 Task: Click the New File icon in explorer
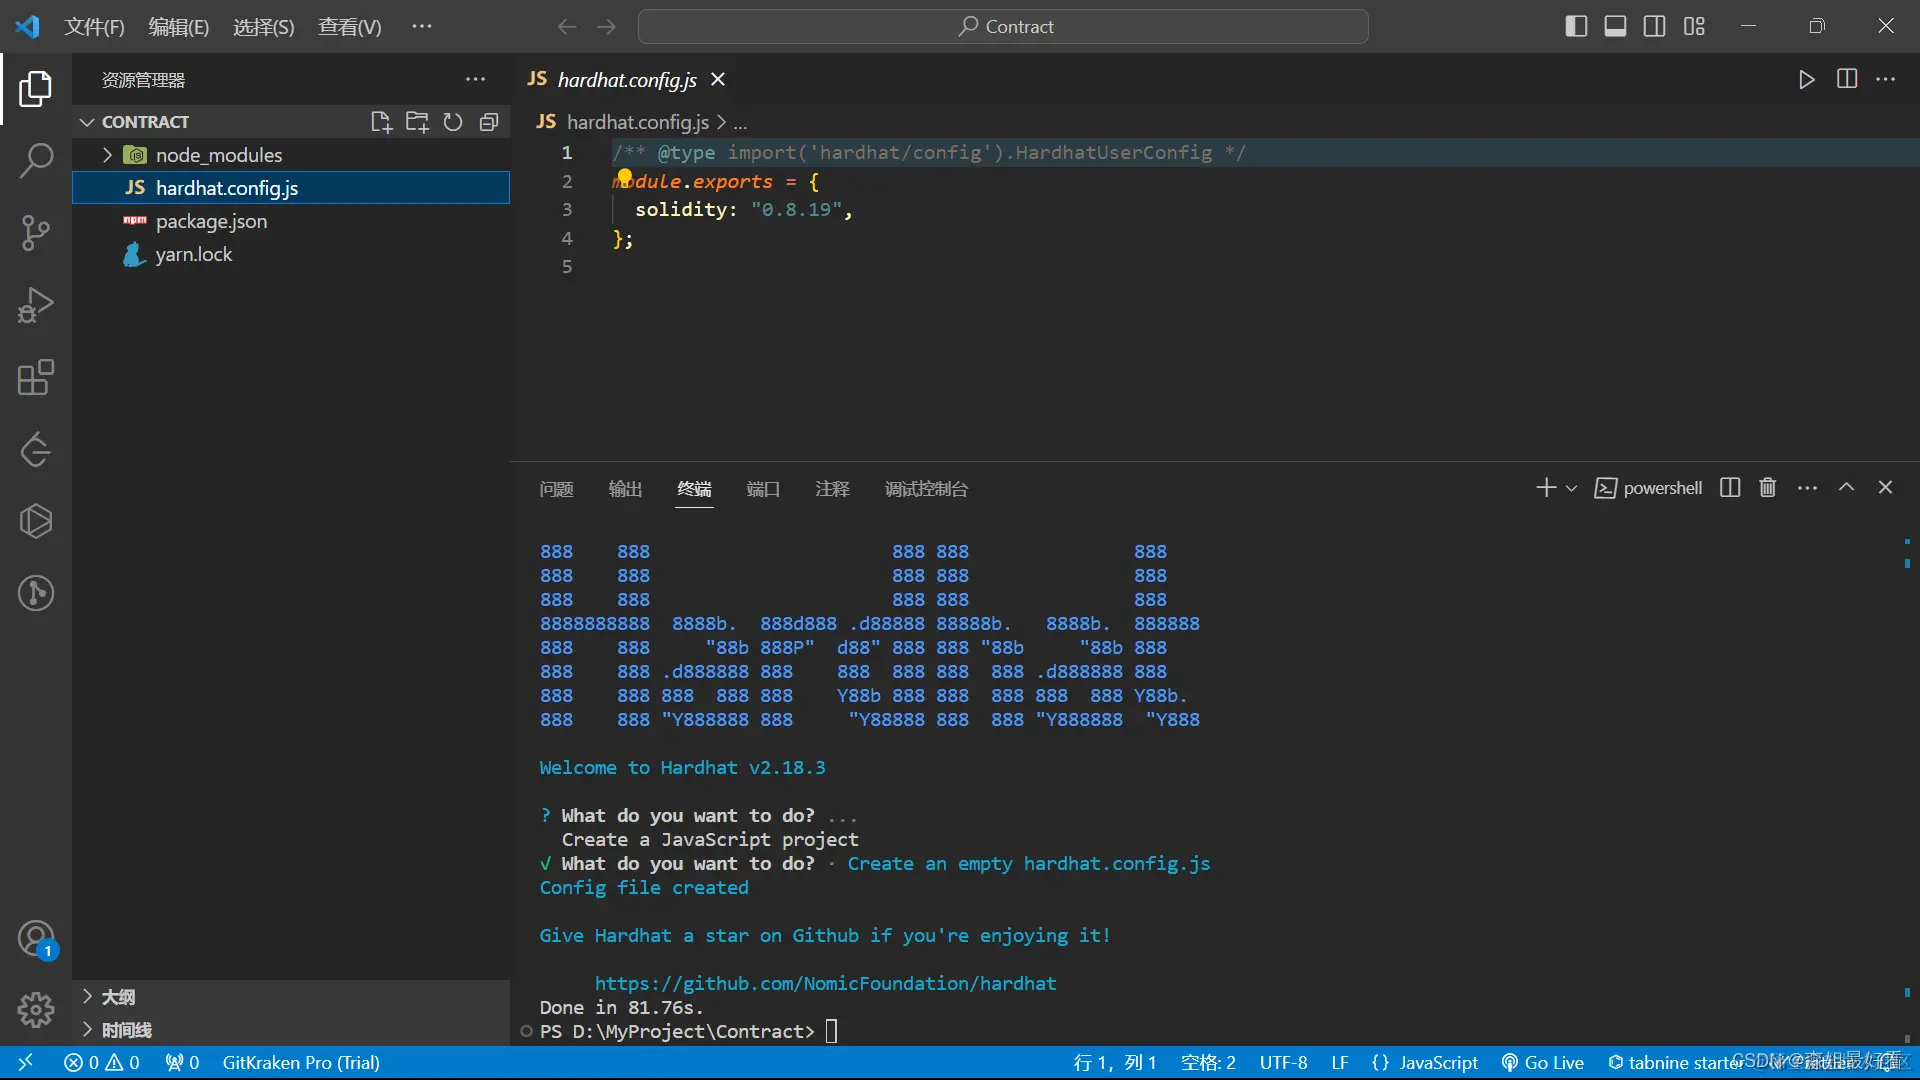click(x=380, y=122)
